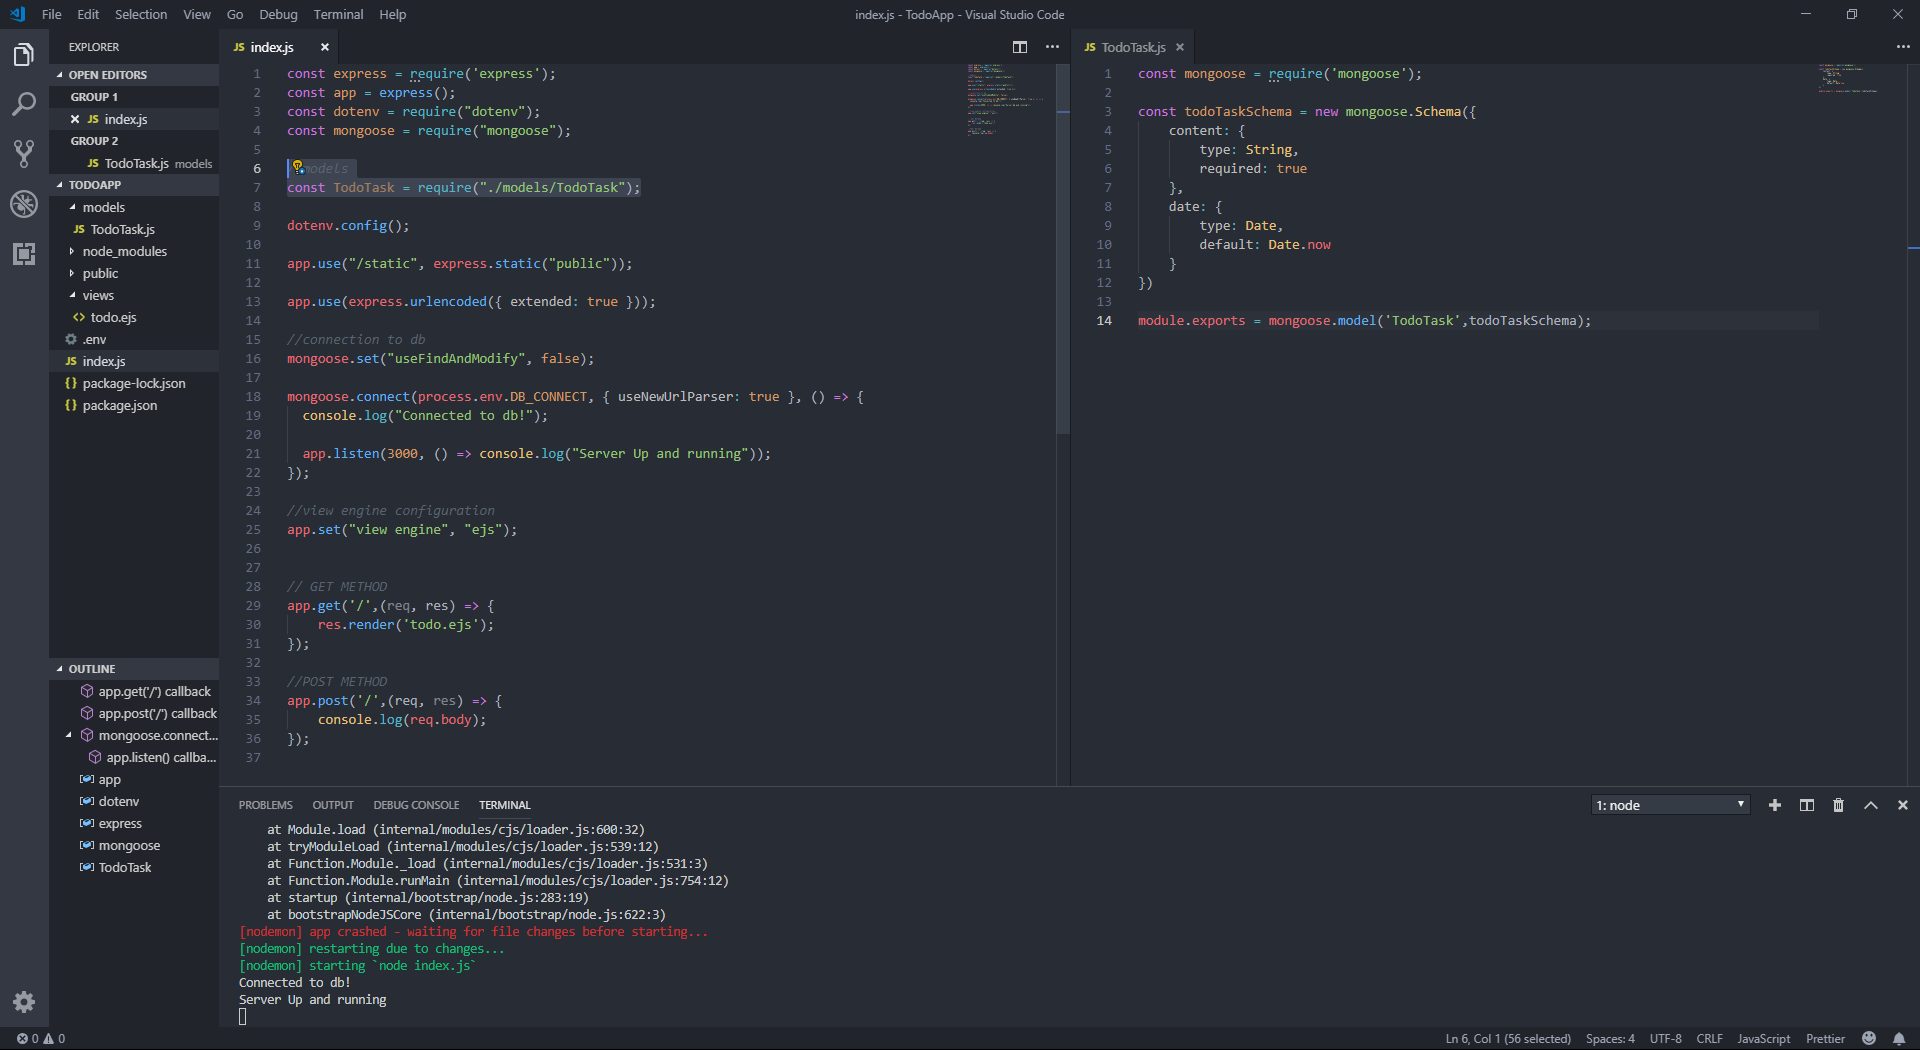The height and width of the screenshot is (1050, 1920).
Task: Click the lightbulb quick fix on line 6
Action: pos(297,168)
